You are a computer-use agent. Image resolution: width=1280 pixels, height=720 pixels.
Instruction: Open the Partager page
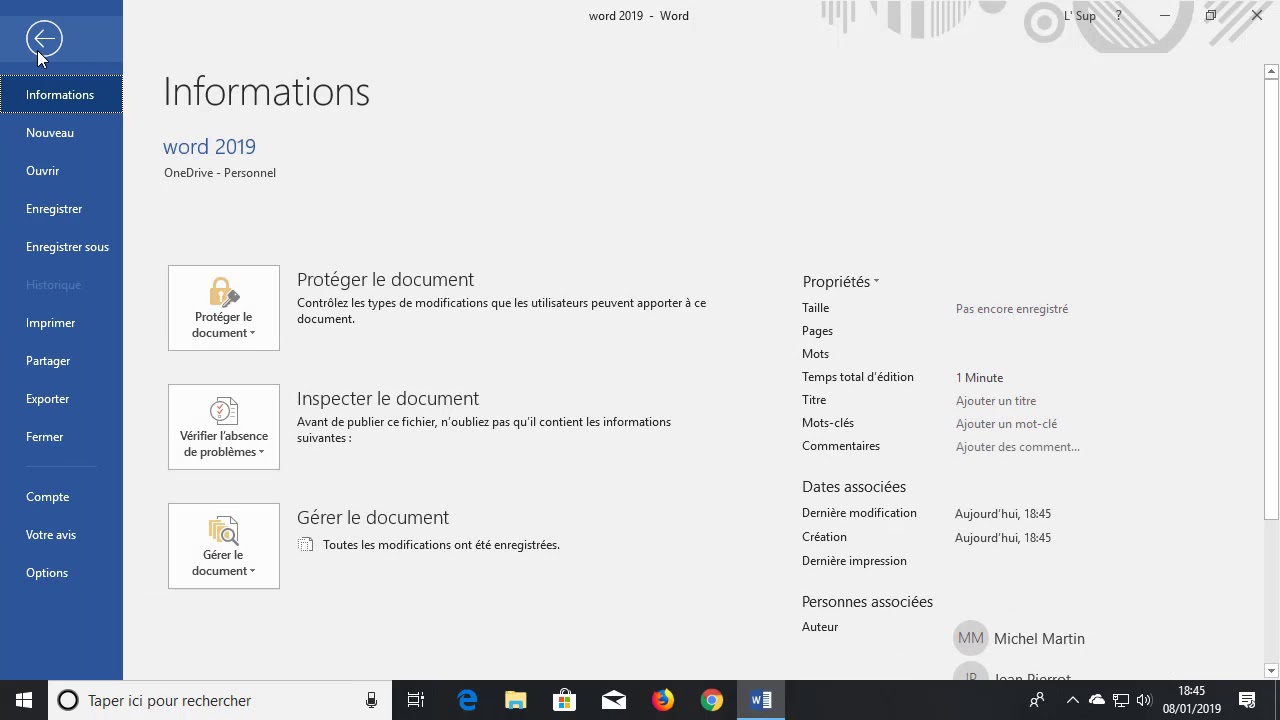click(x=61, y=361)
